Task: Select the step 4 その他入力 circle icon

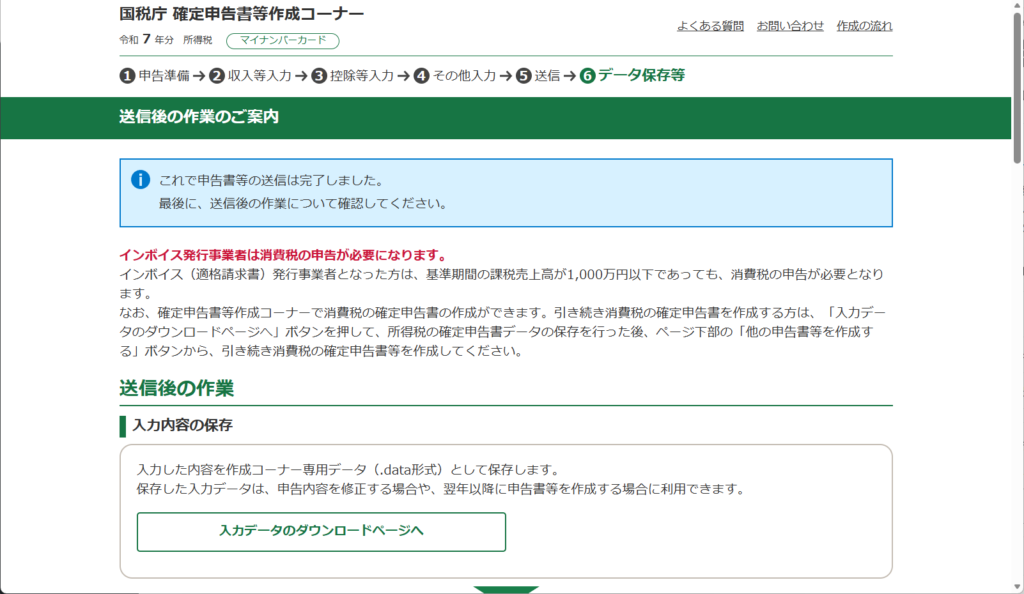Action: (x=421, y=75)
